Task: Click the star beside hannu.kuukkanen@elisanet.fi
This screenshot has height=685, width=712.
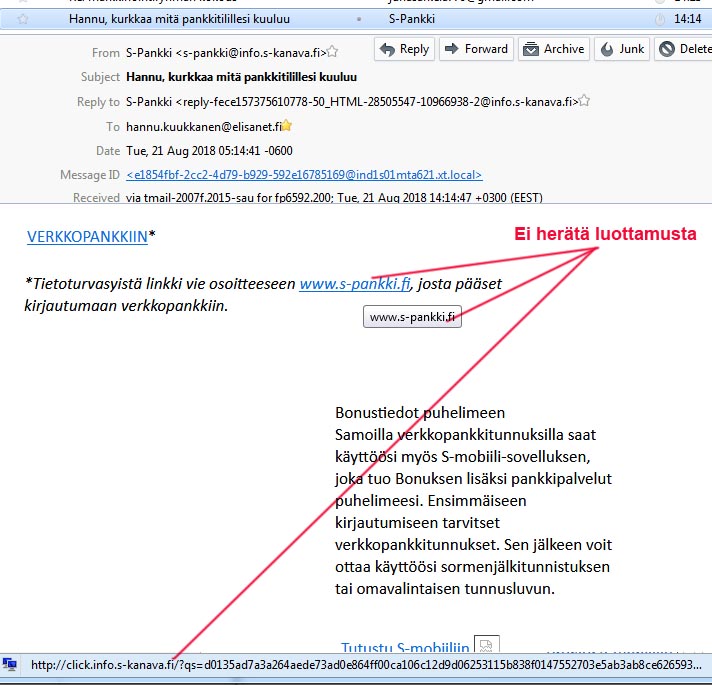Action: pos(287,126)
